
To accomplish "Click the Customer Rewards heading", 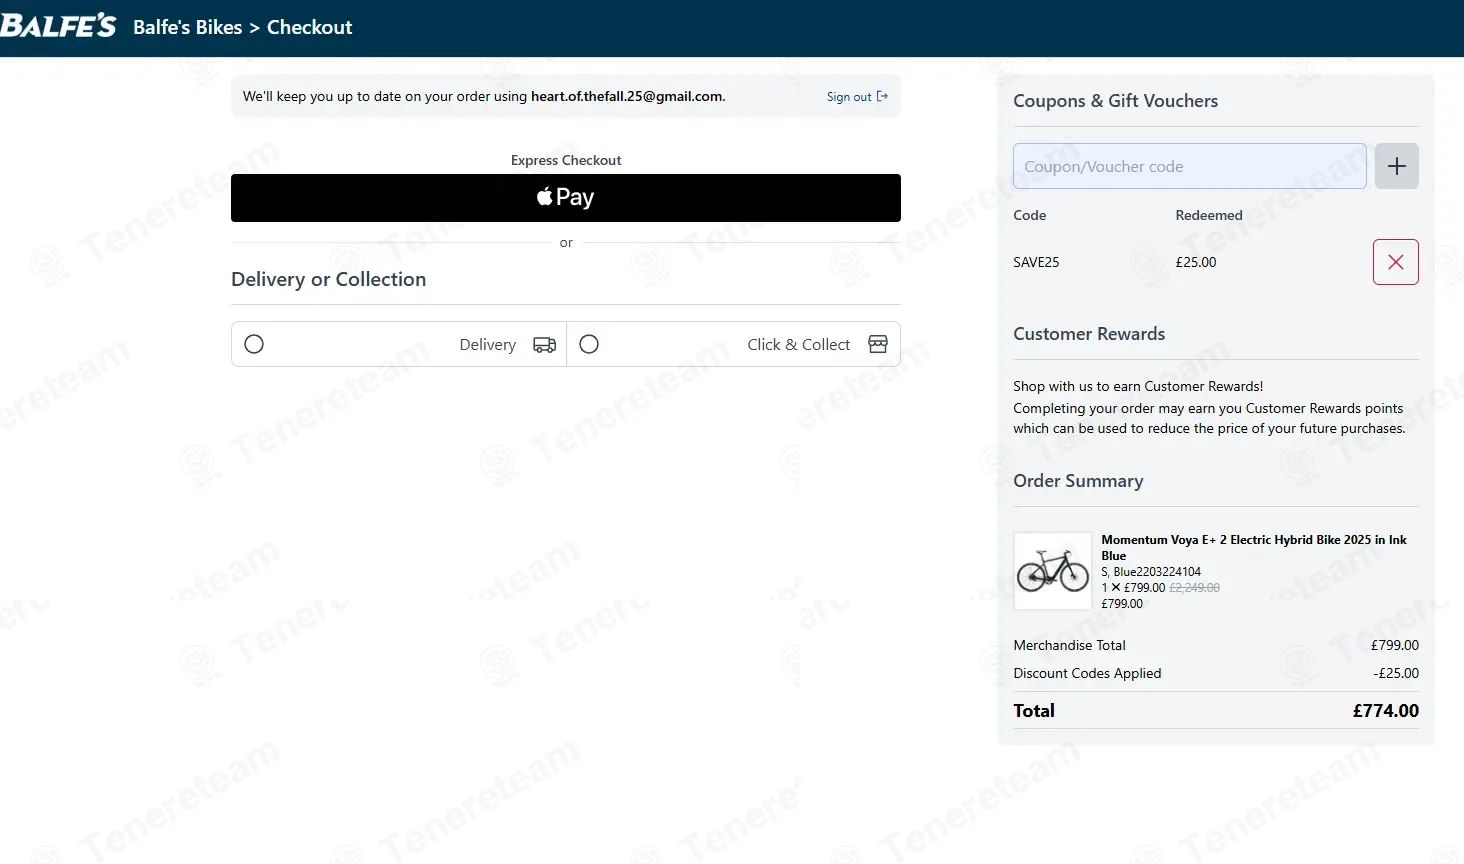I will [x=1089, y=334].
